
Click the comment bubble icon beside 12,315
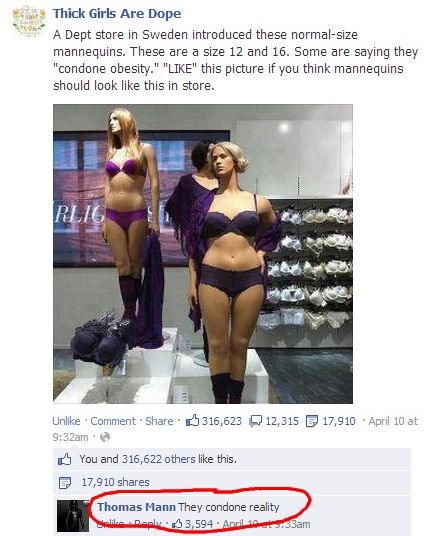(x=256, y=421)
